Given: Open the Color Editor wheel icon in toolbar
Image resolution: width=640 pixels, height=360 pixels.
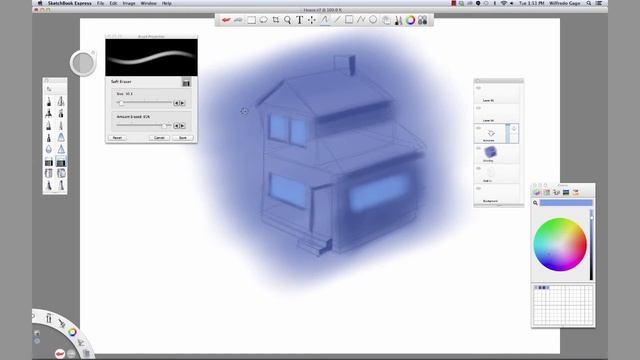Looking at the screenshot, I should [410, 20].
